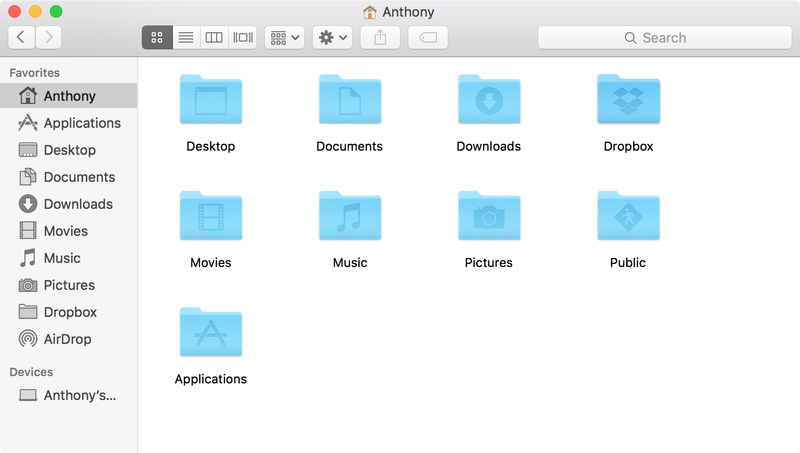
Task: Switch to column view
Action: point(214,37)
